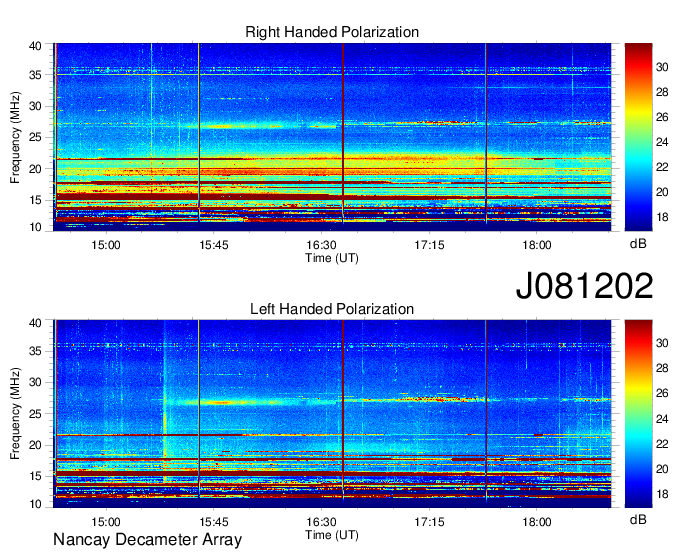Click the 20 dB label on the lower colorbar

tap(662, 469)
